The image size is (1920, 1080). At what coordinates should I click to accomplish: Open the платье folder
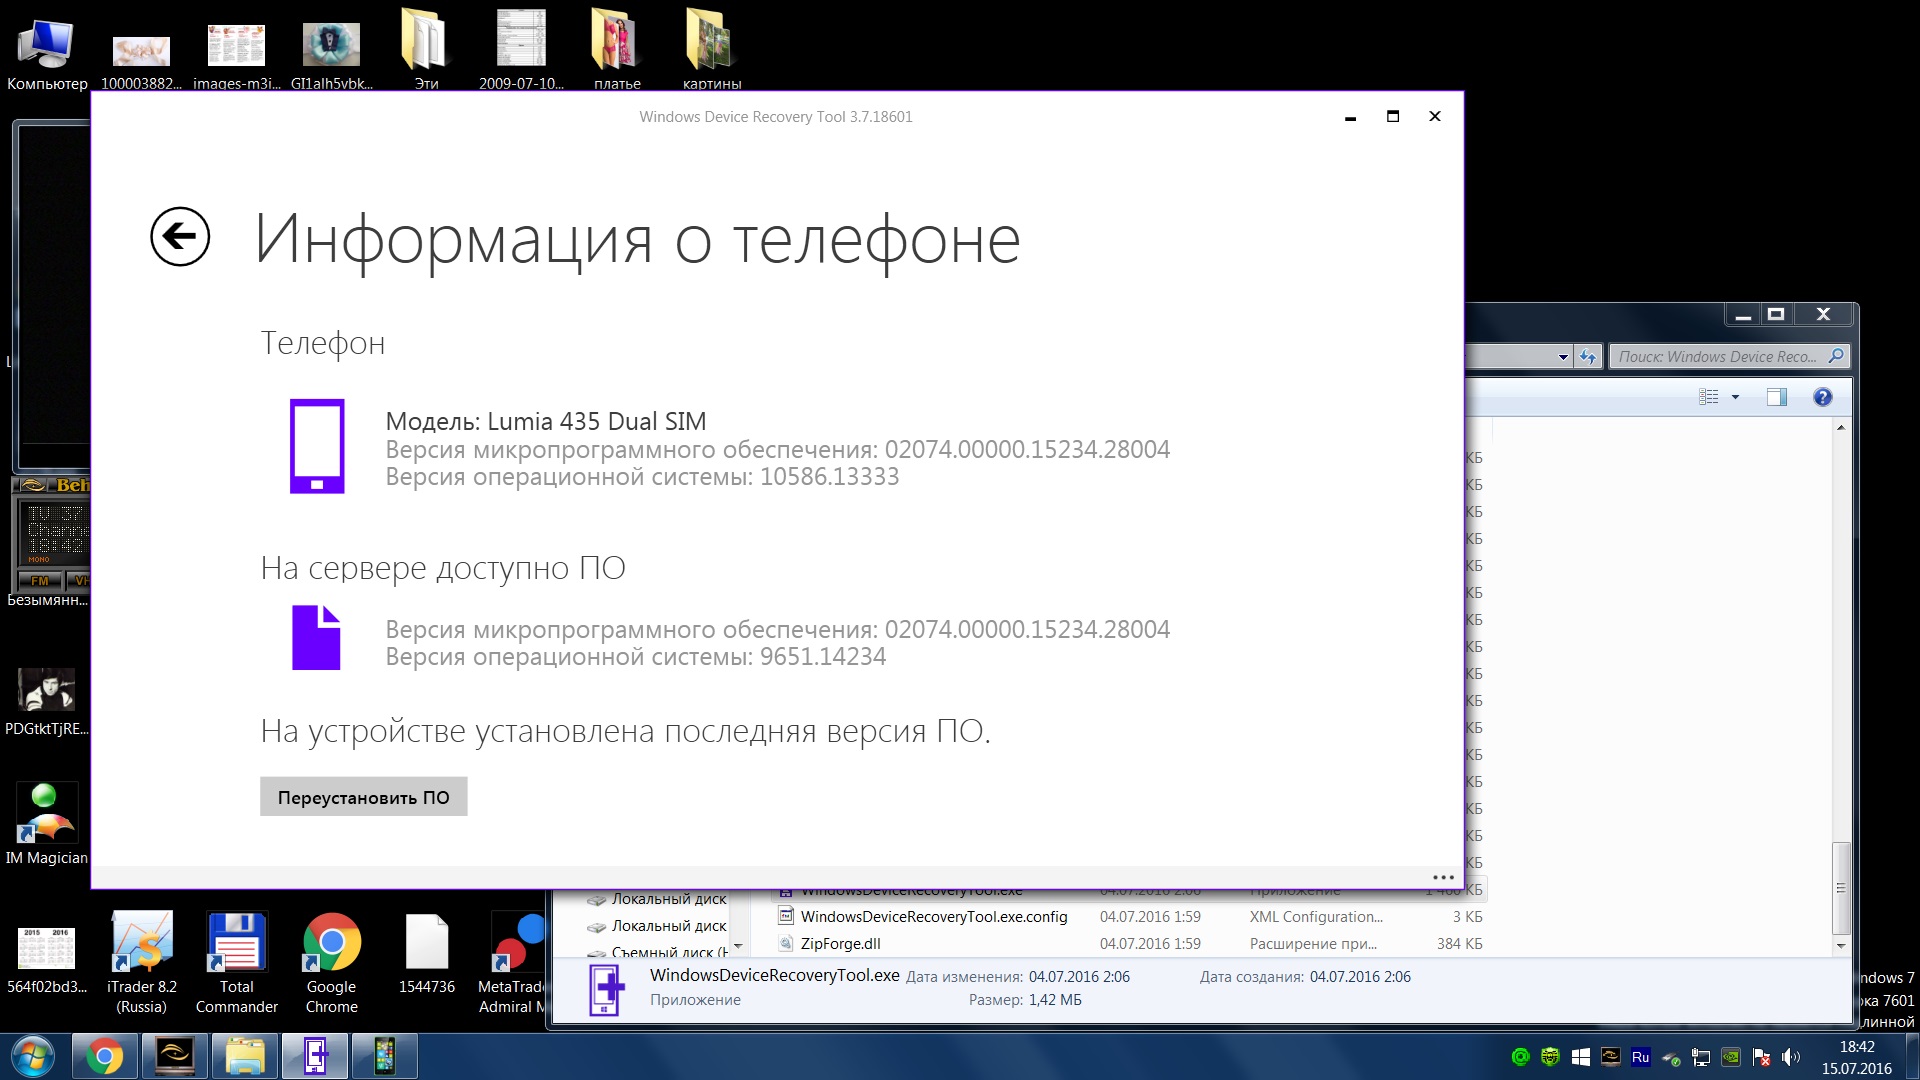[x=616, y=50]
